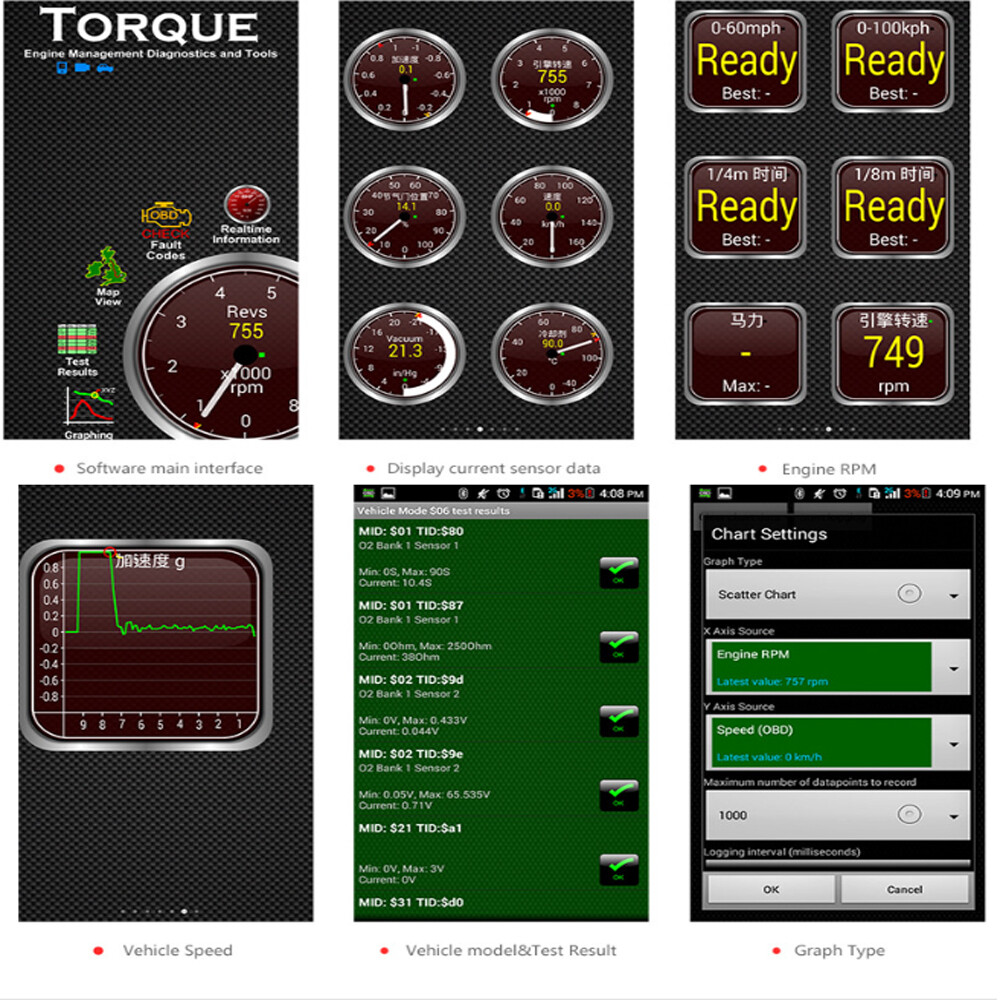This screenshot has width=1000, height=1000.
Task: Select the 1000 datapoints radio button
Action: 908,815
